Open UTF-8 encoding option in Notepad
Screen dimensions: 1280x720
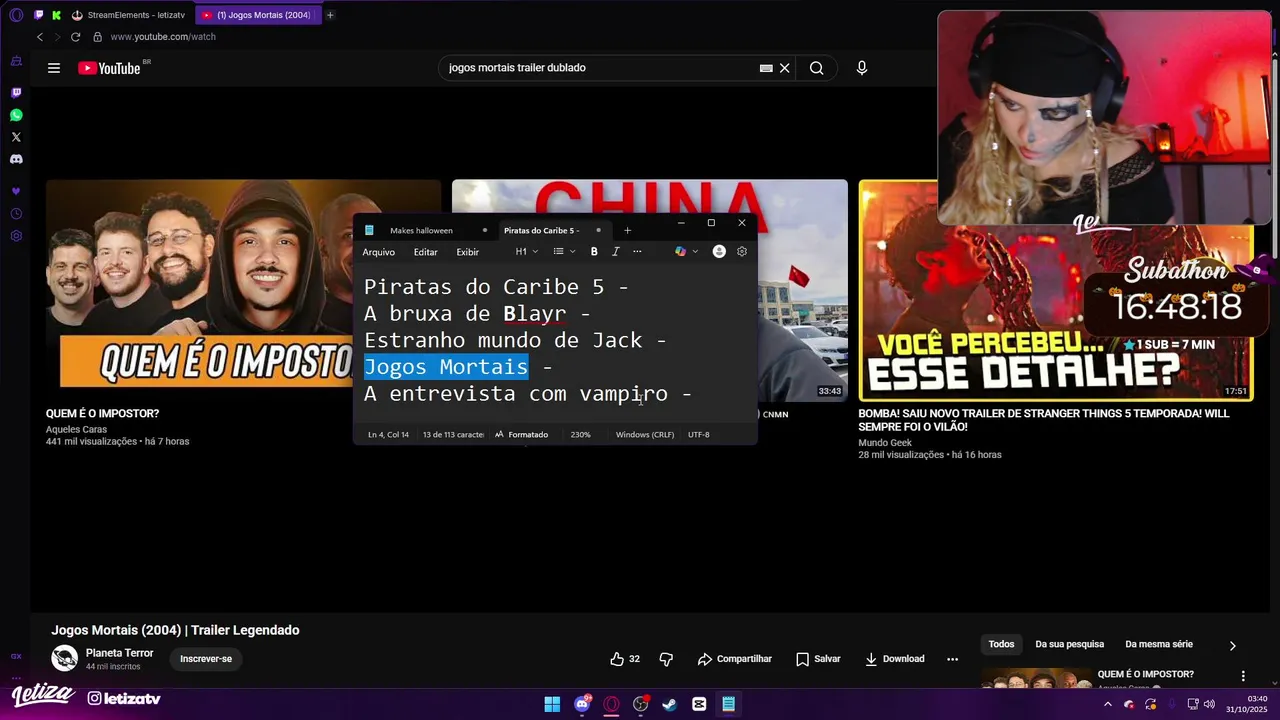[699, 435]
